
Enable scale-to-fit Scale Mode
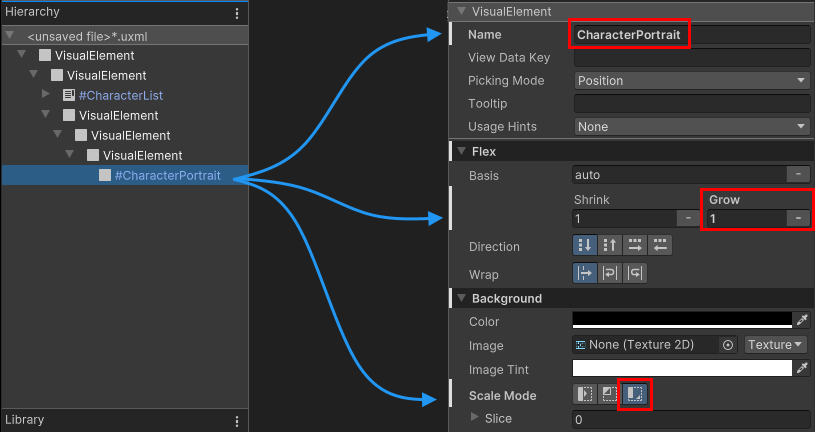[x=635, y=395]
